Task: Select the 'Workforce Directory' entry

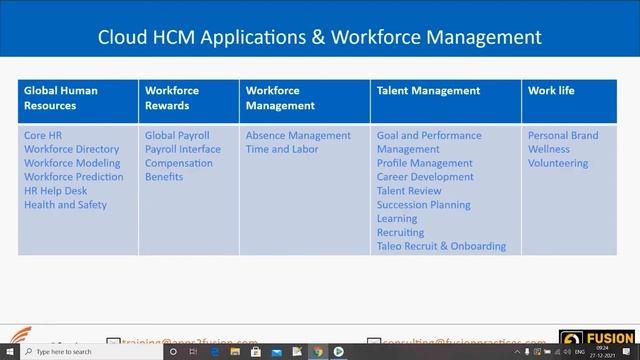Action: 71,149
